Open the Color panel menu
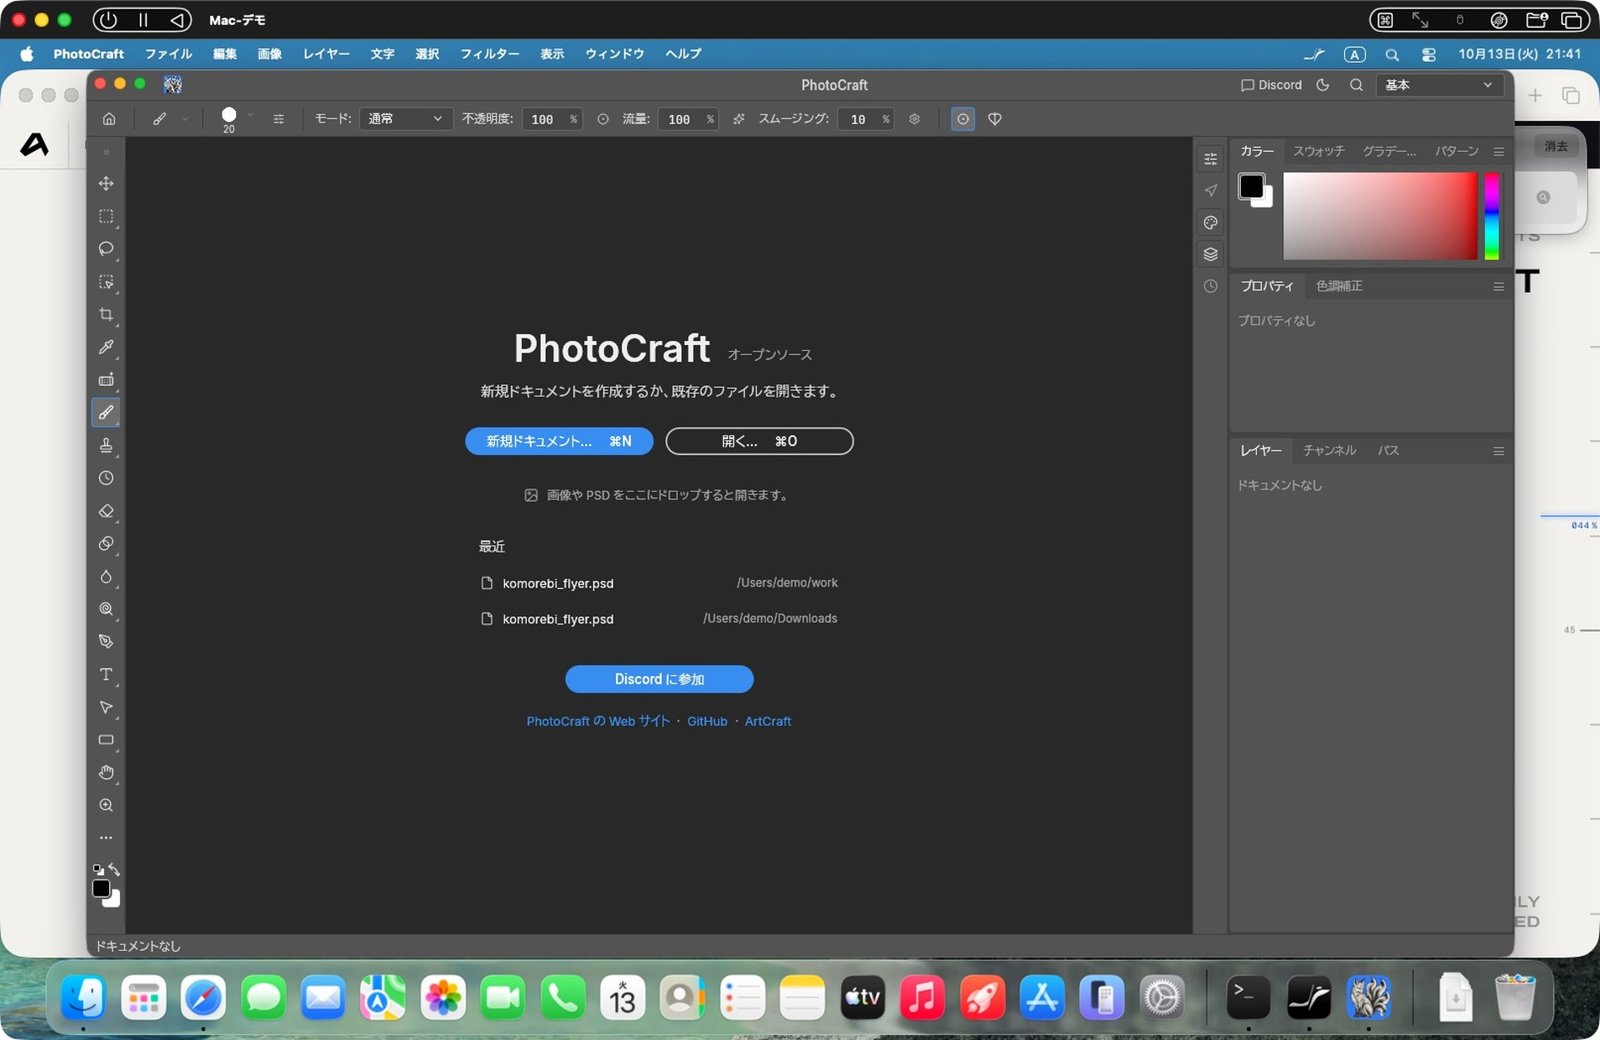The width and height of the screenshot is (1600, 1040). pyautogui.click(x=1498, y=152)
